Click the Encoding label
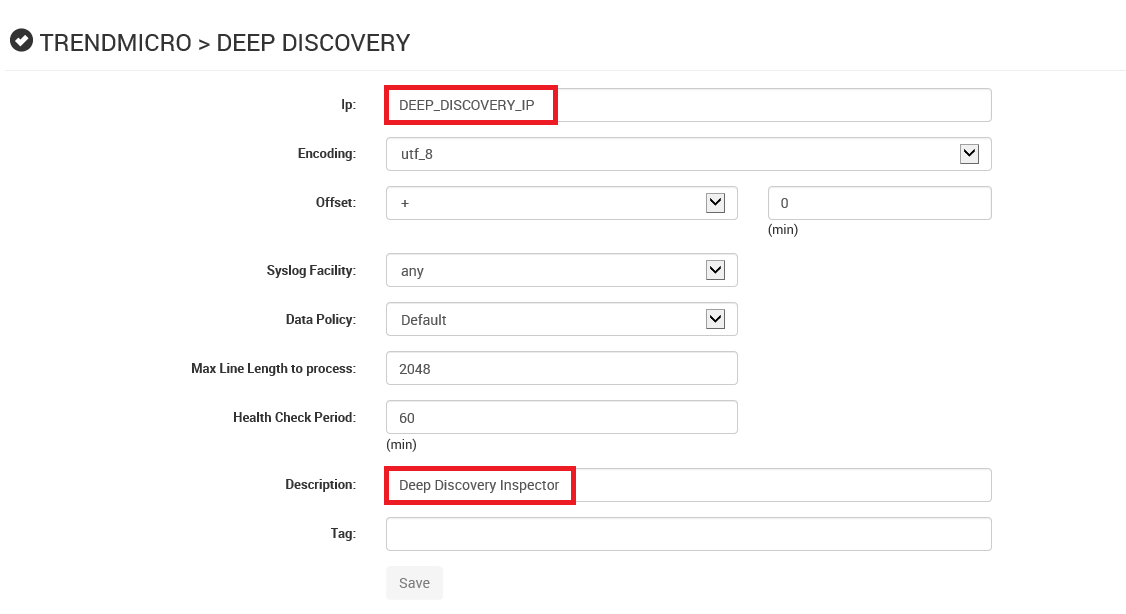Viewport: 1126px width, 614px height. 327,154
